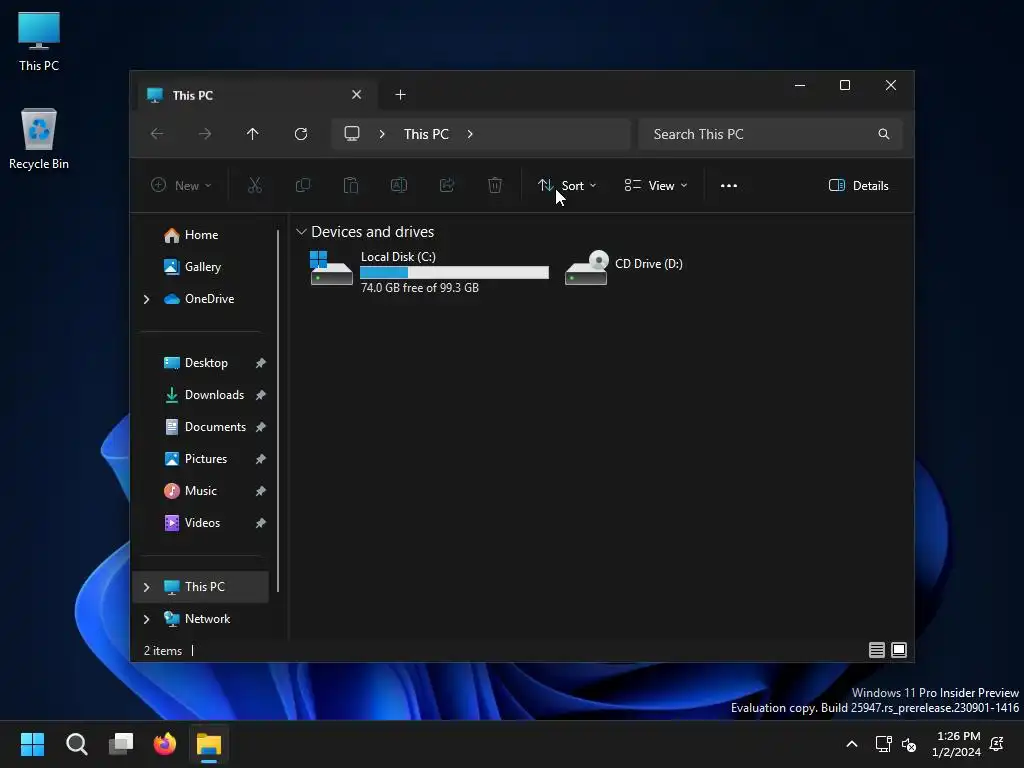Image resolution: width=1024 pixels, height=768 pixels.
Task: Expand This PC tree node
Action: (x=146, y=587)
